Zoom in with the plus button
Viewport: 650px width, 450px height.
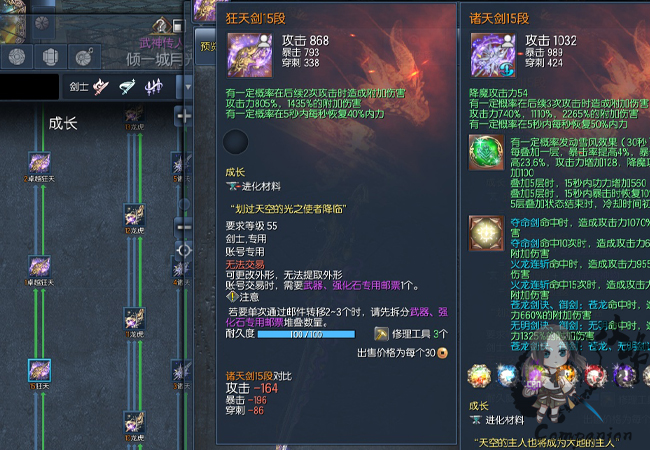coord(184,116)
